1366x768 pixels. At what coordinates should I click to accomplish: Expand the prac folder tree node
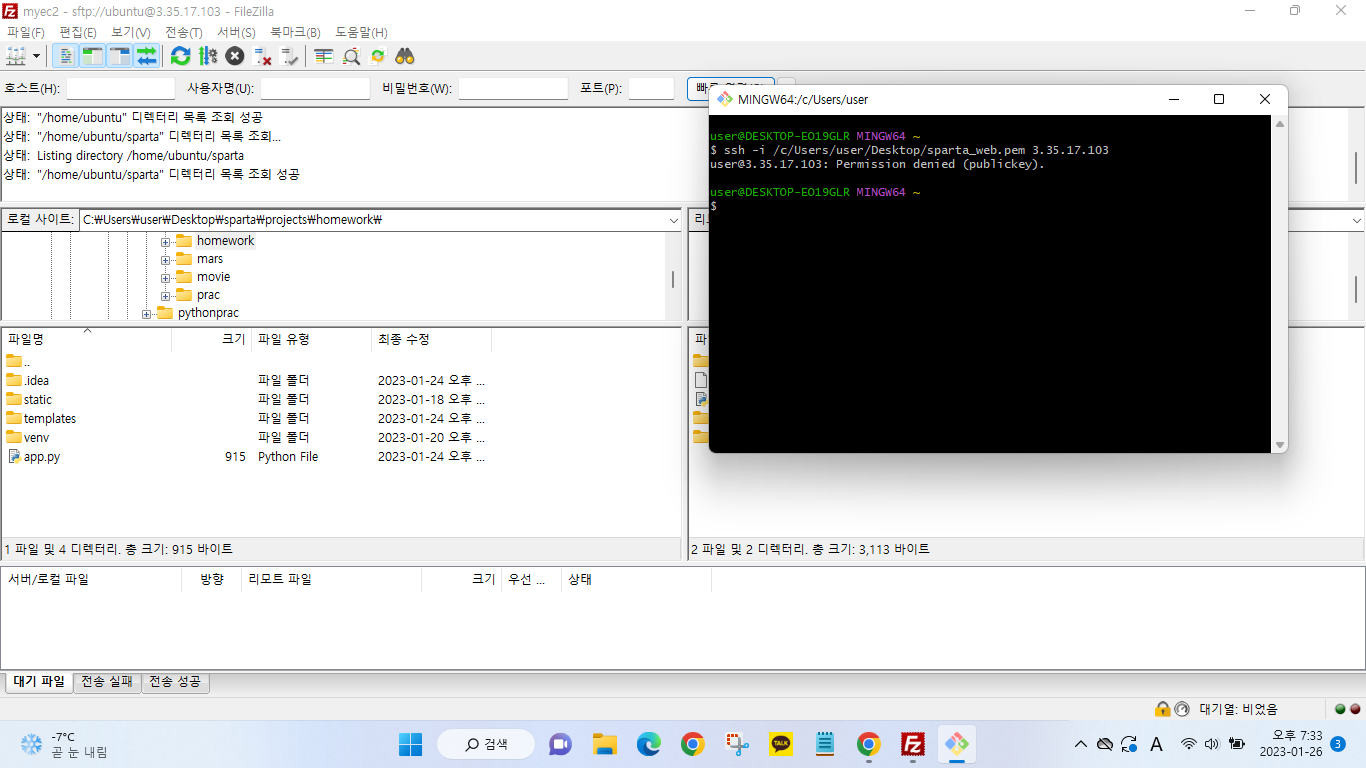(166, 295)
